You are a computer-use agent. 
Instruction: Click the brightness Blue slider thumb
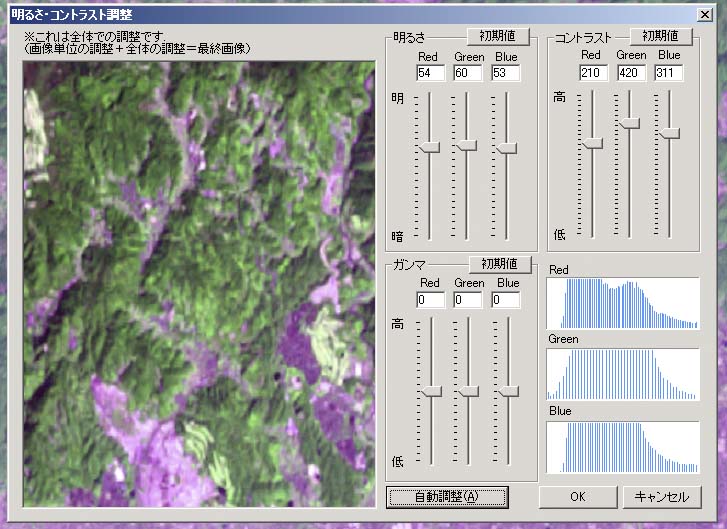[506, 148]
